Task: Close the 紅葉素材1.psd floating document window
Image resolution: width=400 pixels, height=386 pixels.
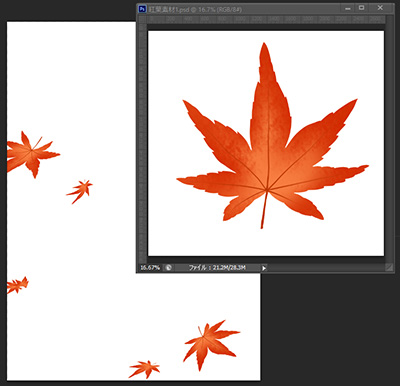Action: pyautogui.click(x=380, y=8)
